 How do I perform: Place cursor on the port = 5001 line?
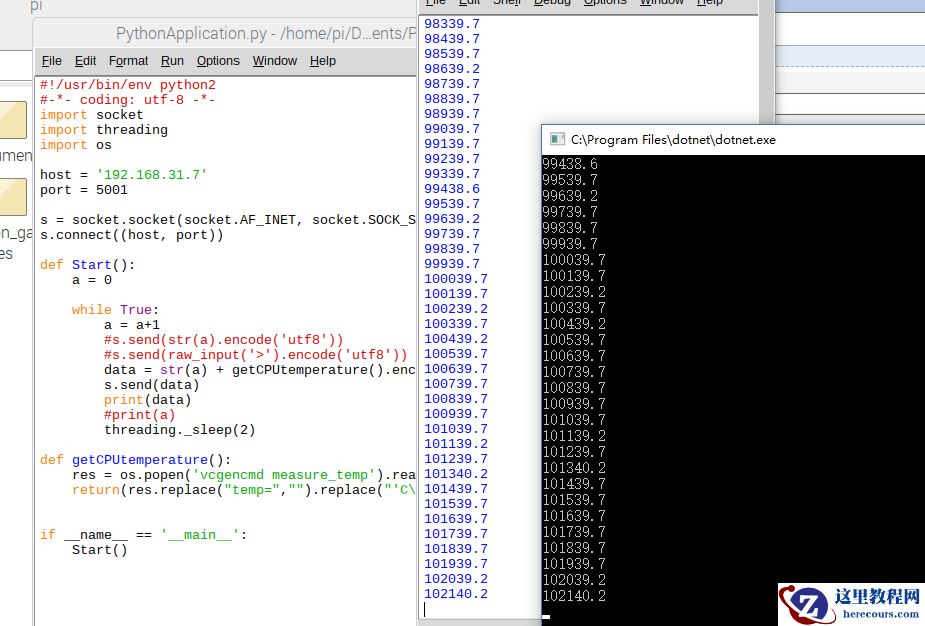84,190
